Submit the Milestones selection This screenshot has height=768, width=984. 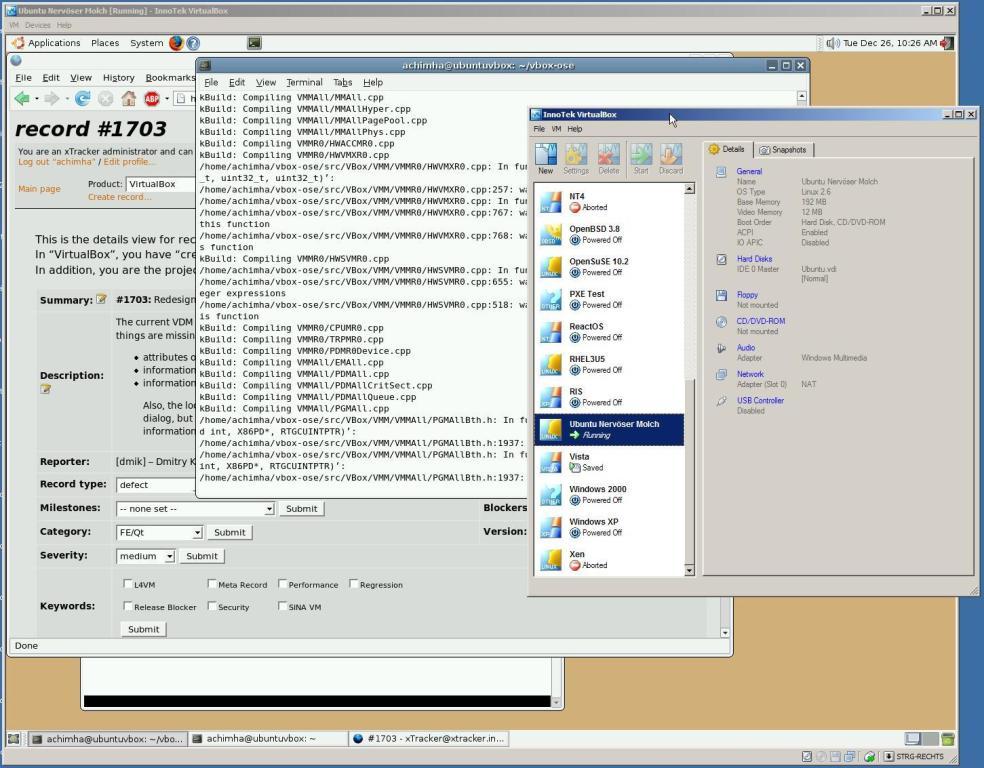click(301, 509)
